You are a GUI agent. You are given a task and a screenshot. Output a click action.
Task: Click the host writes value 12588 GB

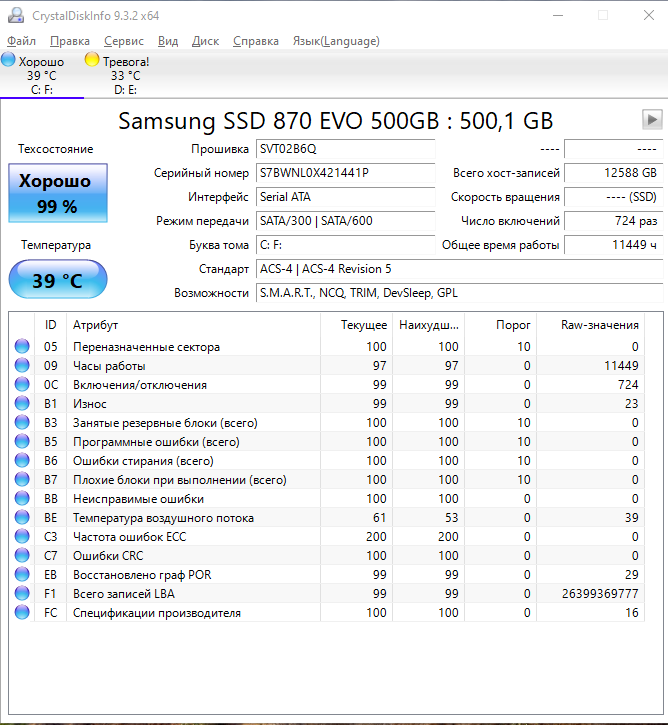point(613,173)
